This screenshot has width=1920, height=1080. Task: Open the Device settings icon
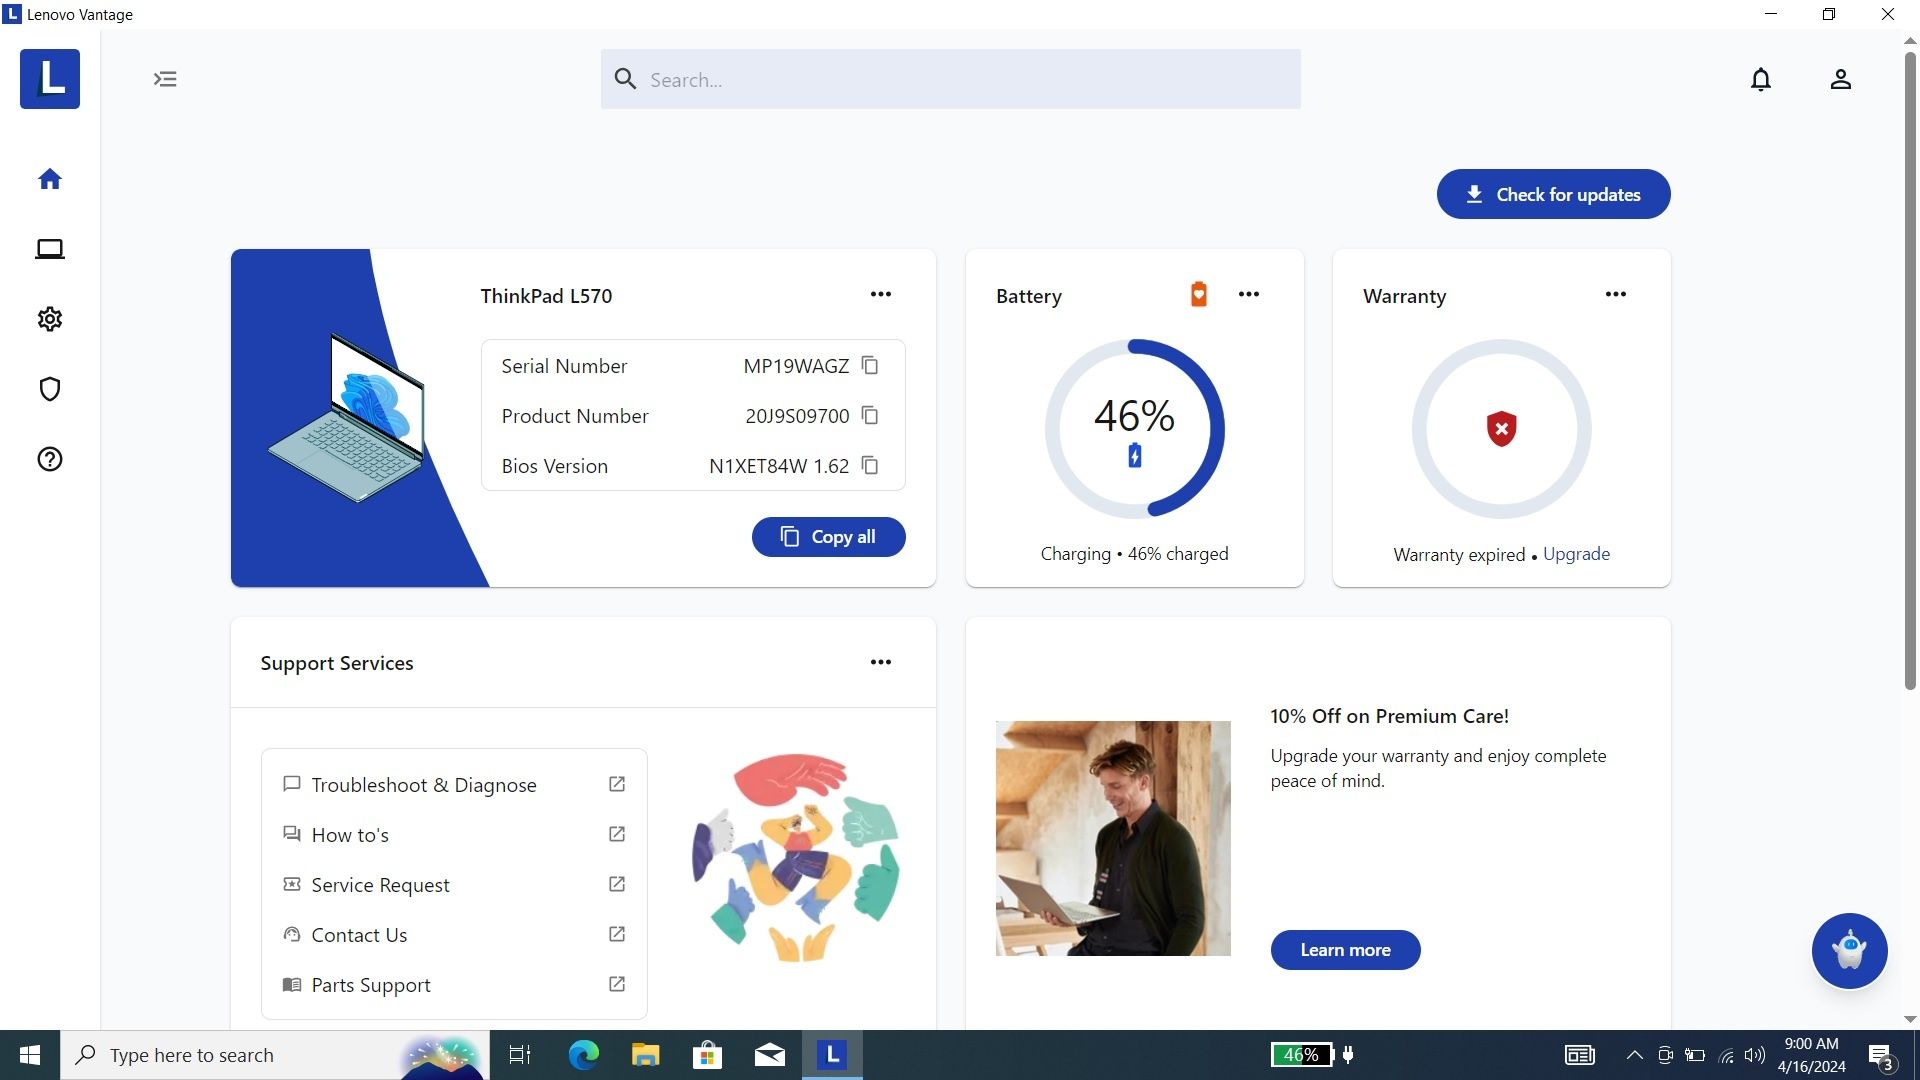(x=49, y=318)
